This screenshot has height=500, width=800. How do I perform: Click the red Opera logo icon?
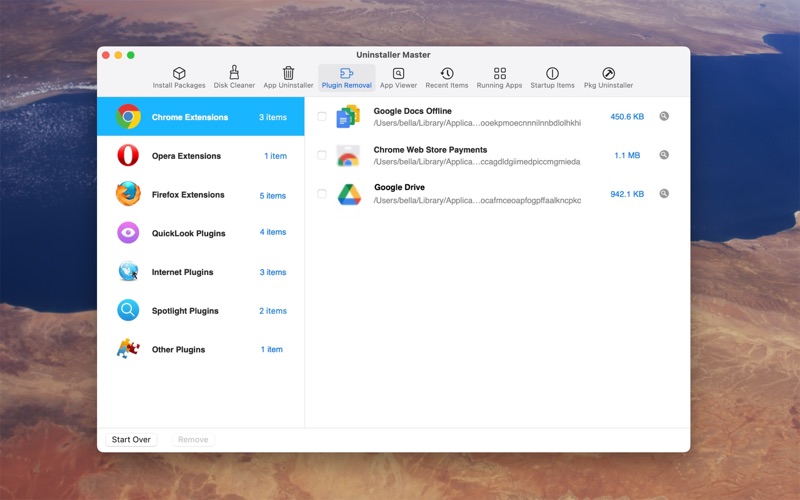128,156
